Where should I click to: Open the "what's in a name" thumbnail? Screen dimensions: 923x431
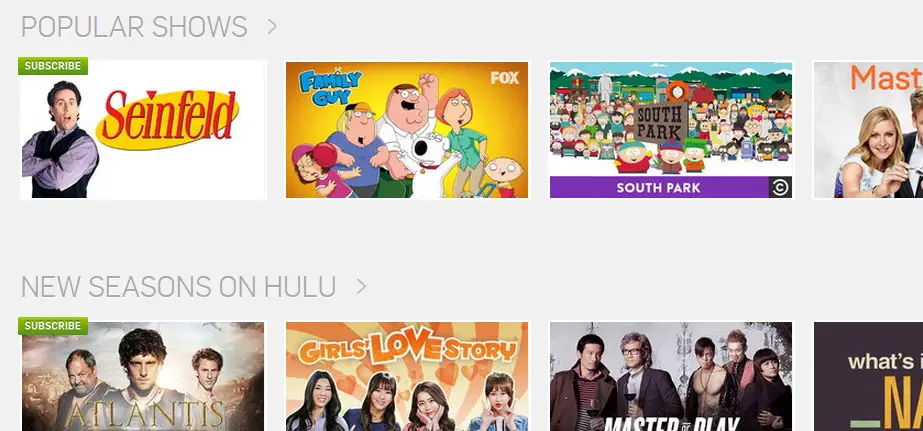tap(868, 376)
